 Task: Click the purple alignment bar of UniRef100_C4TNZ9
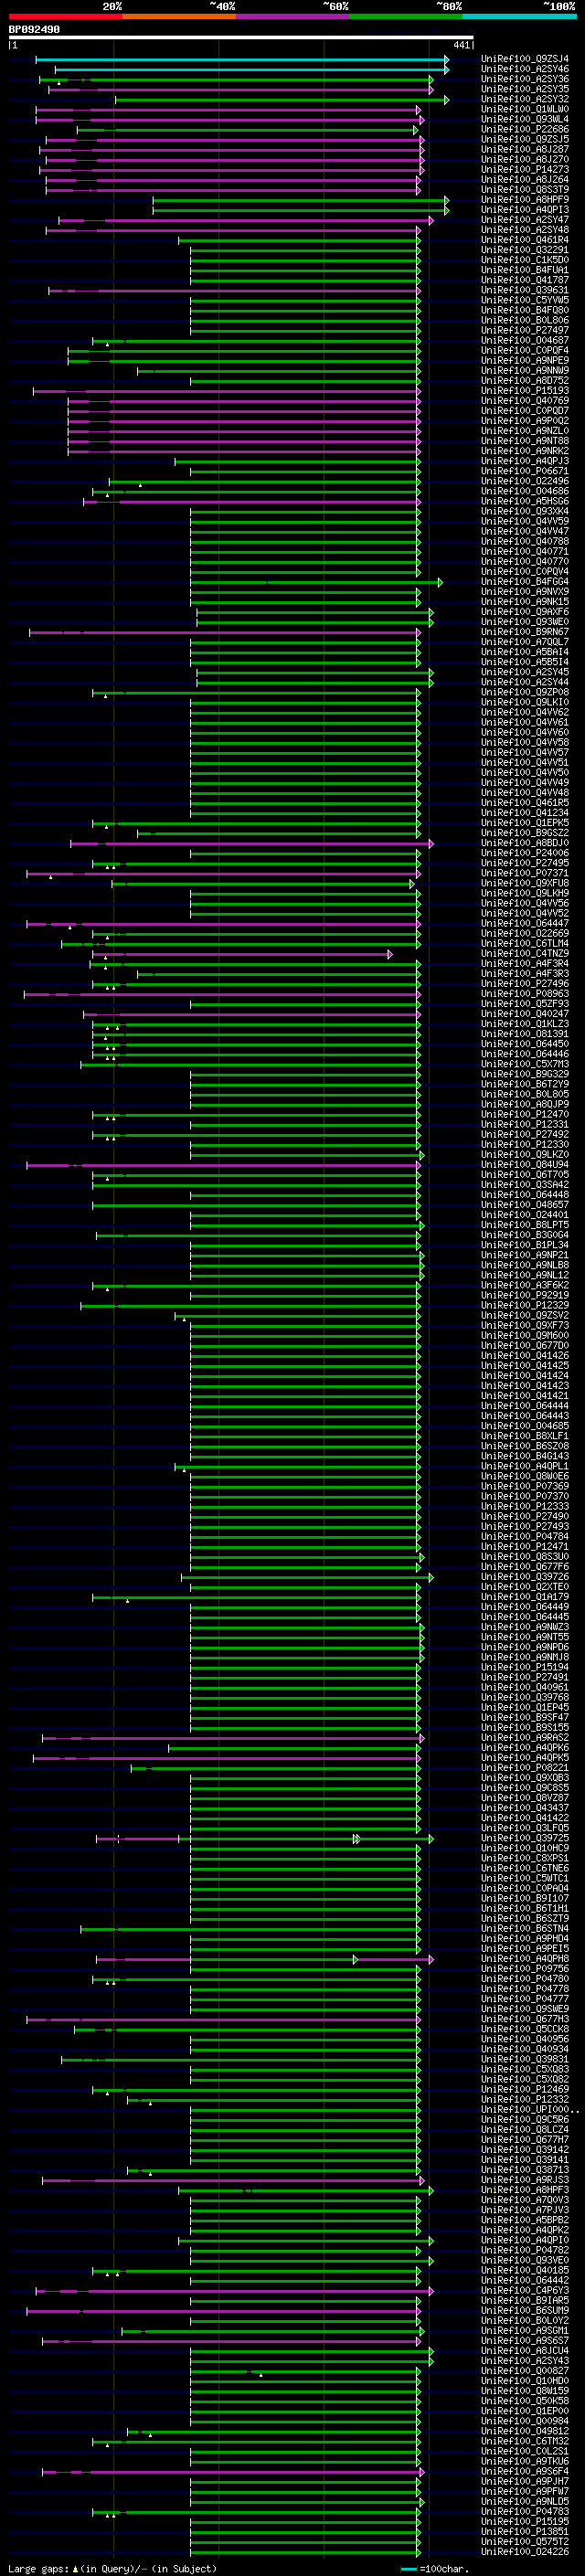241,954
